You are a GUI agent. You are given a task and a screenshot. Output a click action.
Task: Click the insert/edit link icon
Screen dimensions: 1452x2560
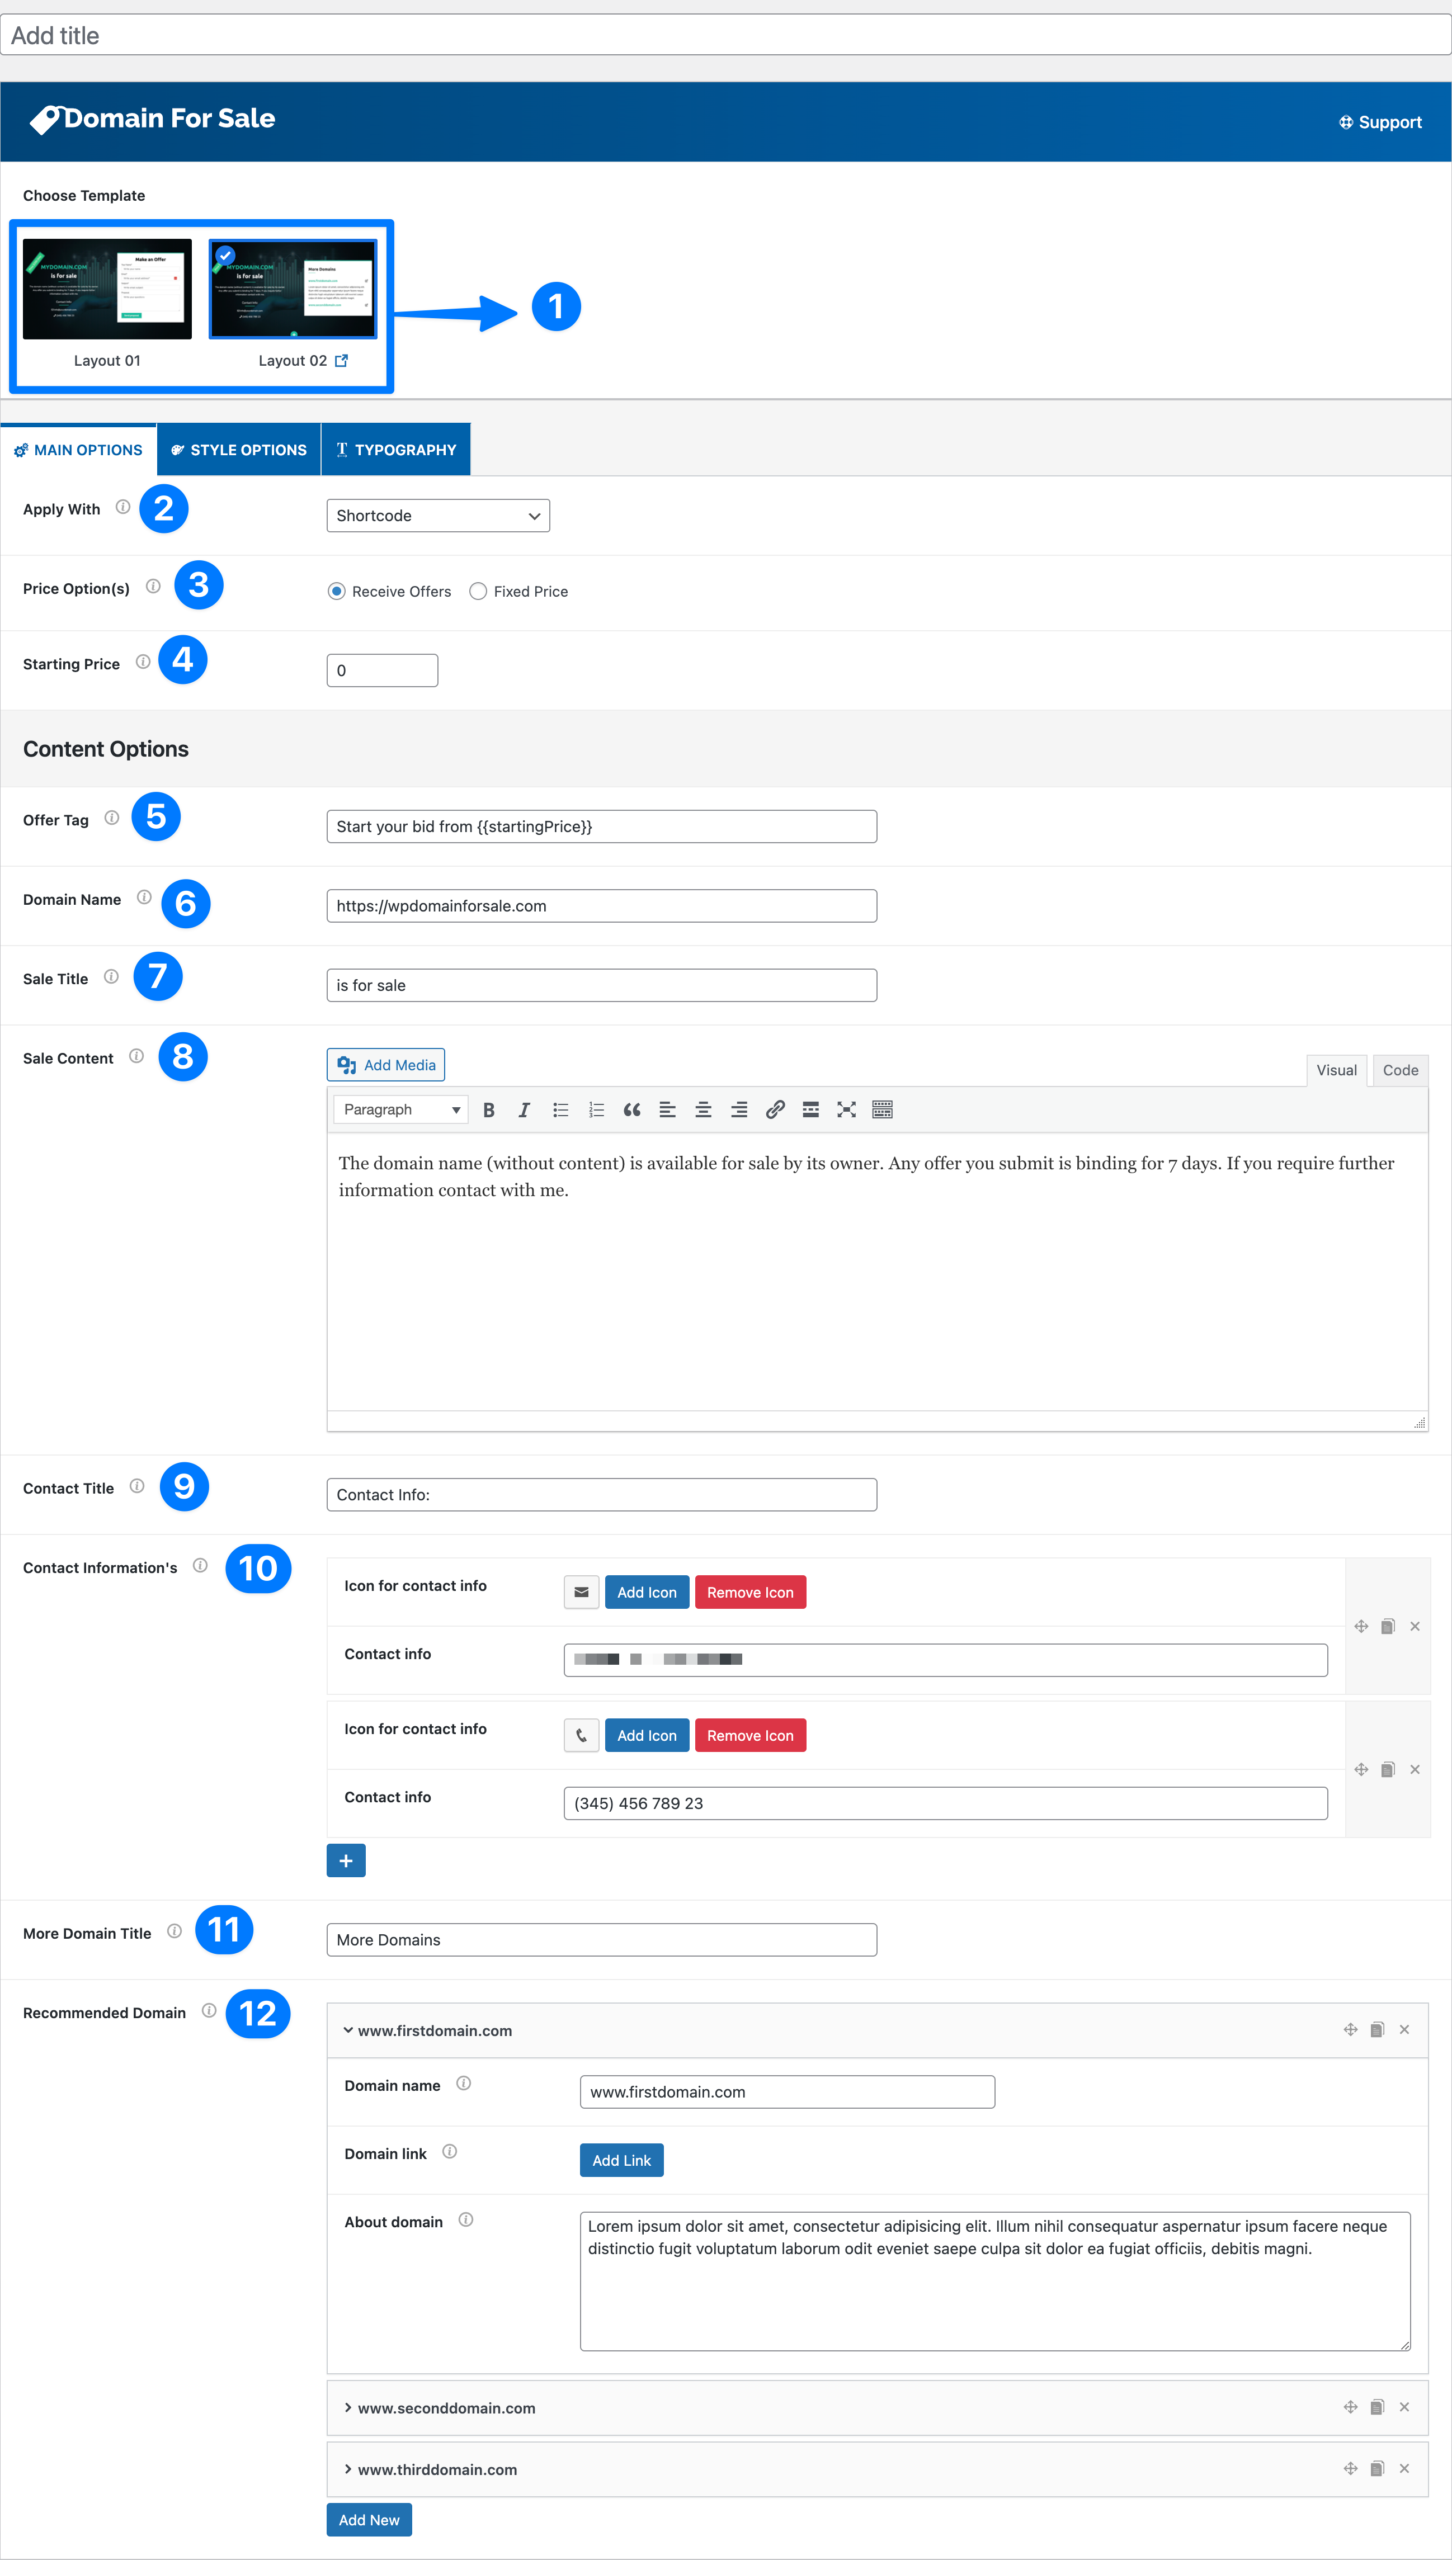coord(775,1110)
